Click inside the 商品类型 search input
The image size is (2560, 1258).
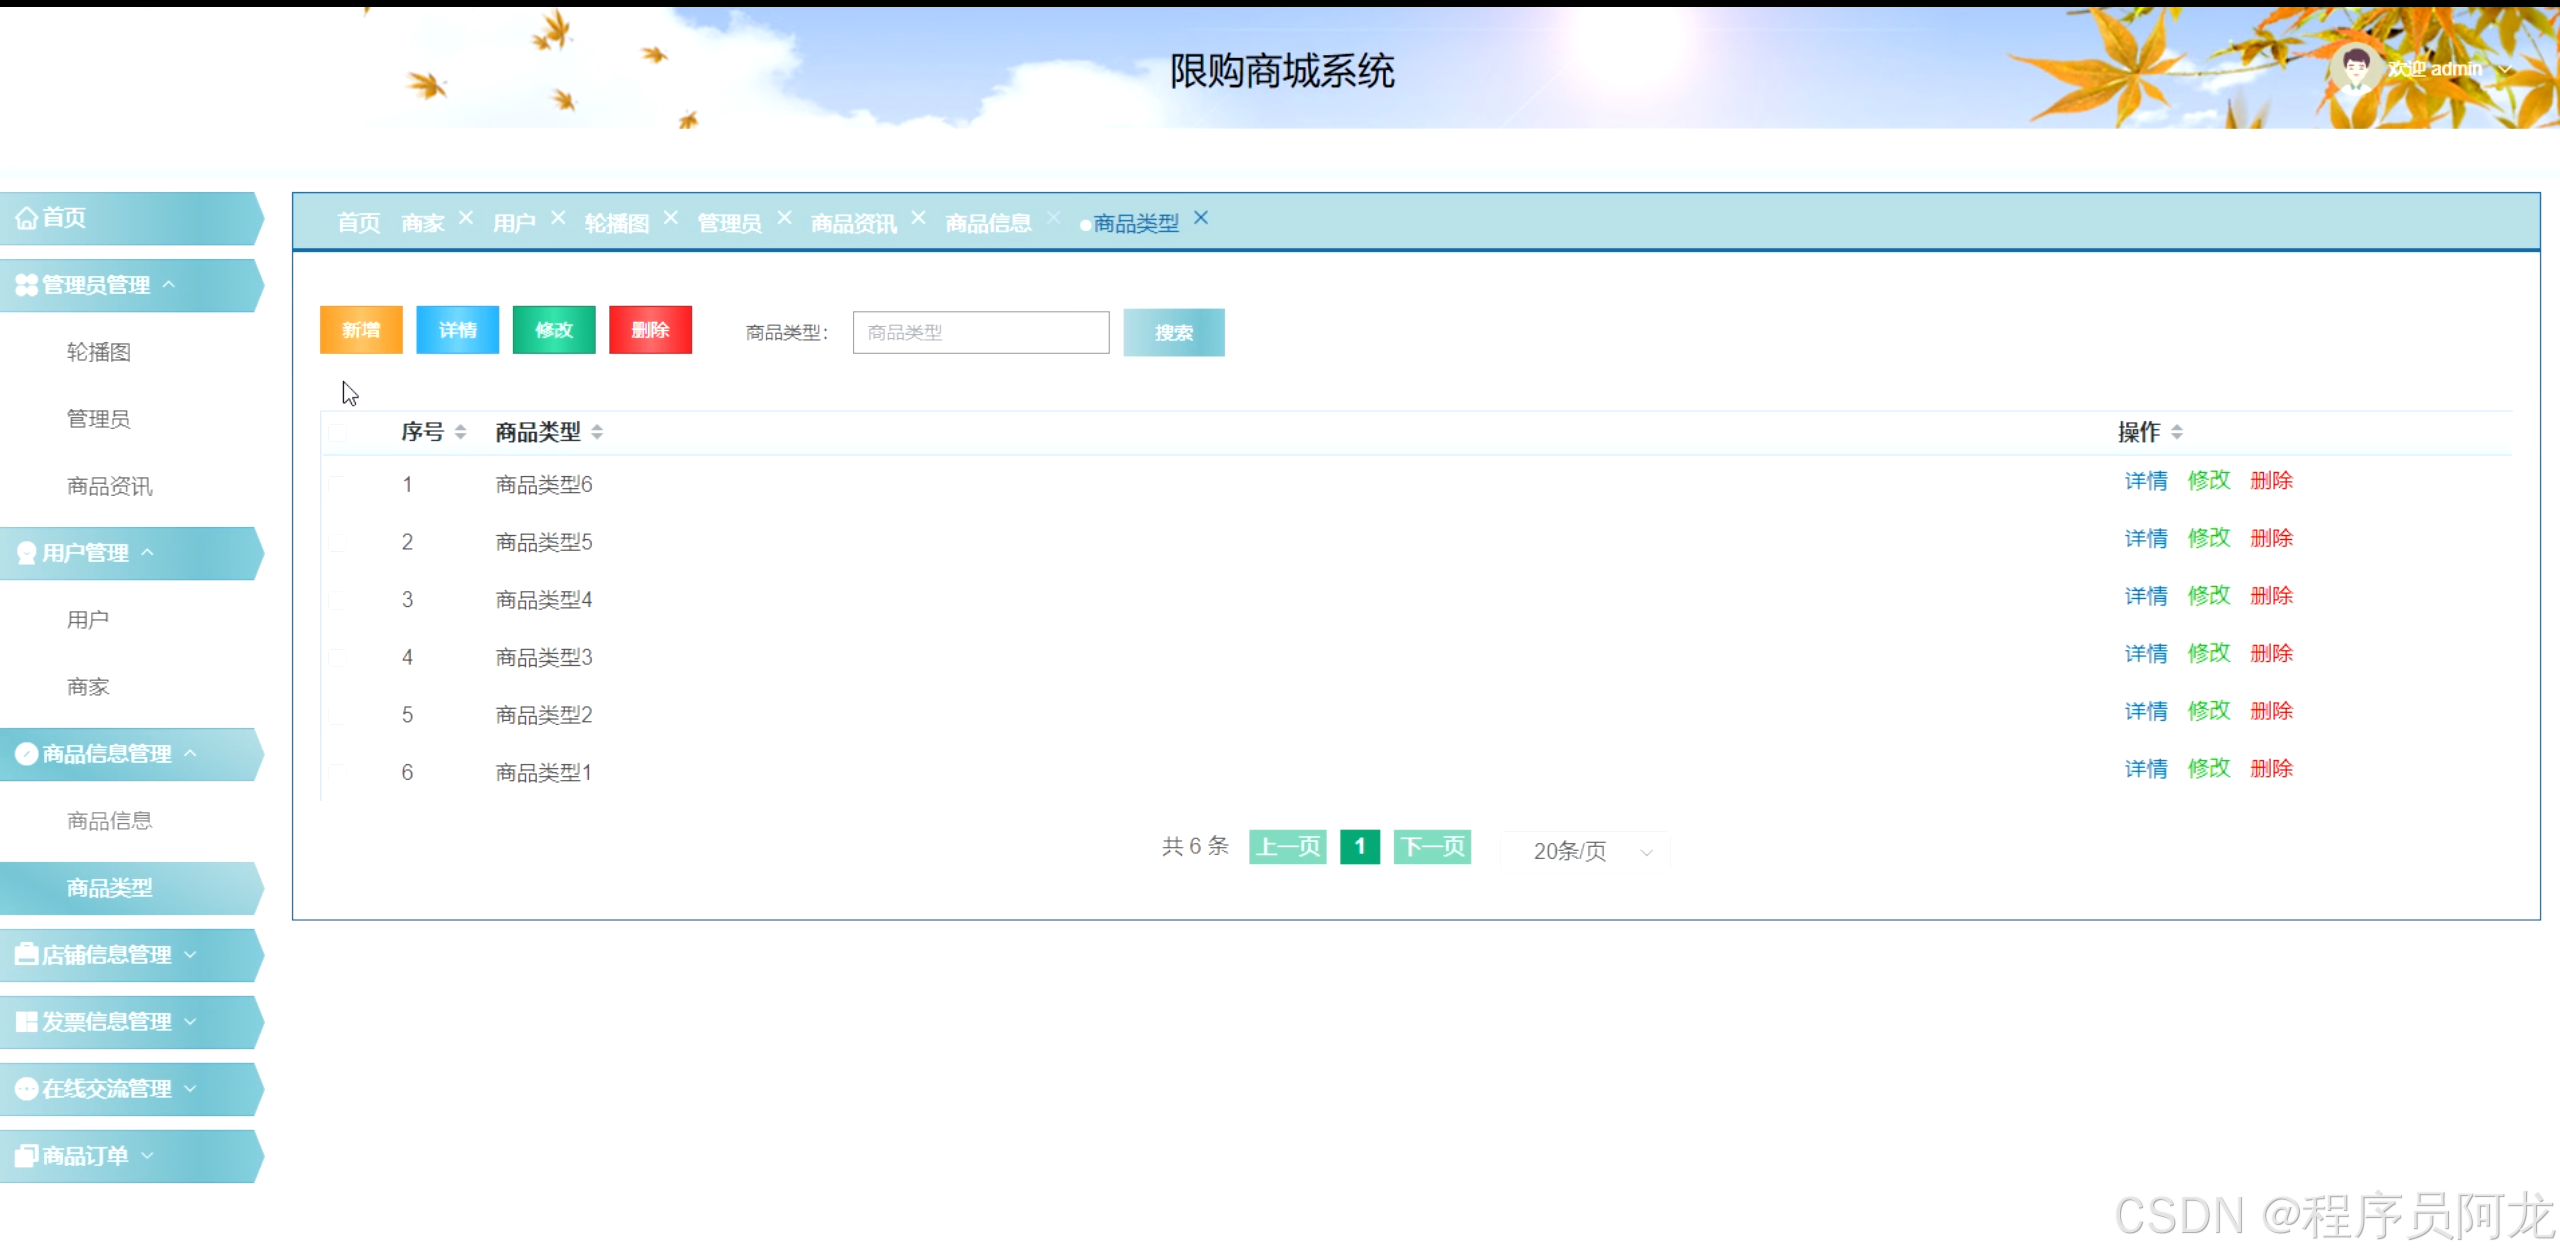980,332
